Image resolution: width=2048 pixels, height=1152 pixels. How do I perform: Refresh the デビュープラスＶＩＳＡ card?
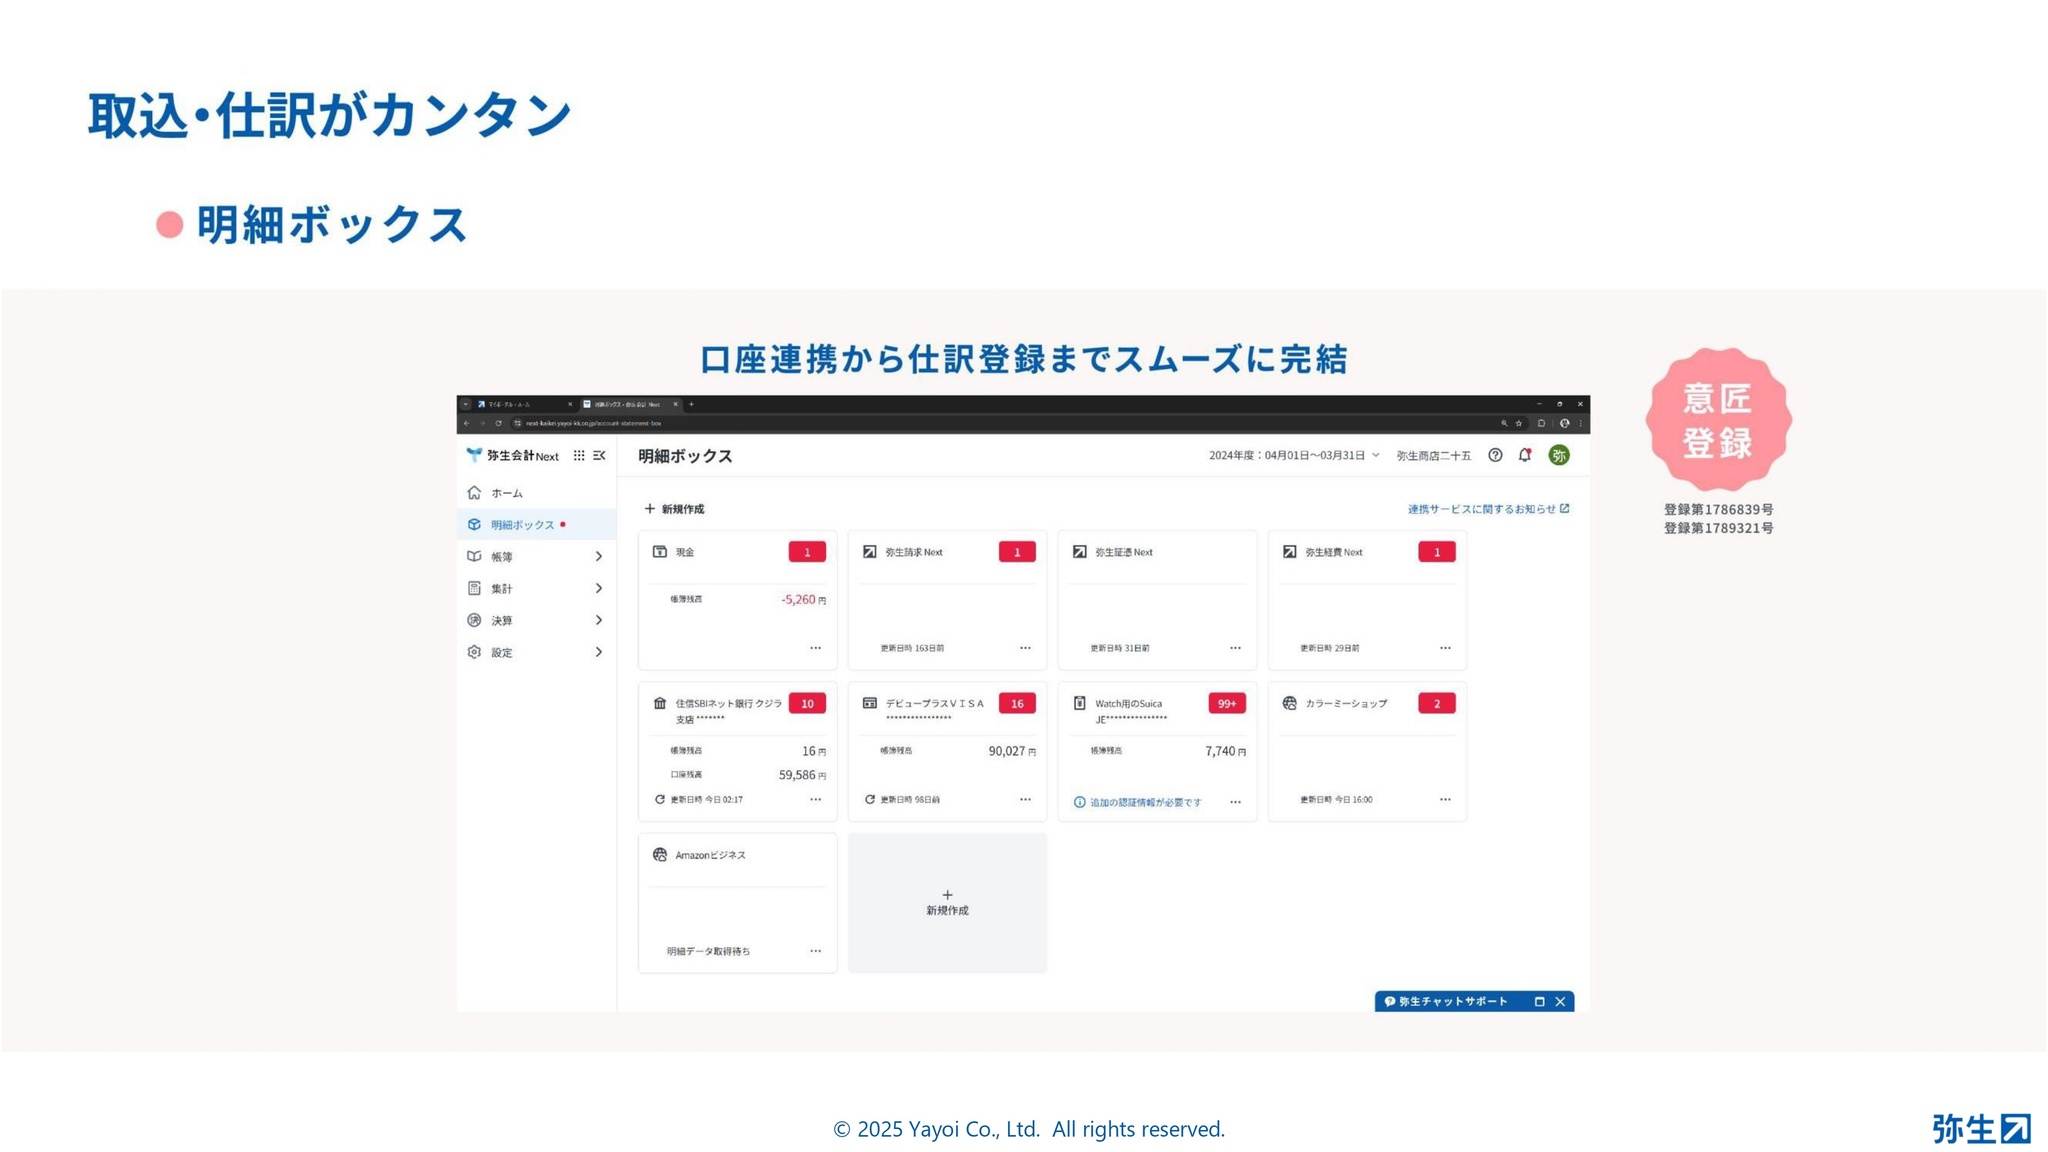pyautogui.click(x=870, y=799)
